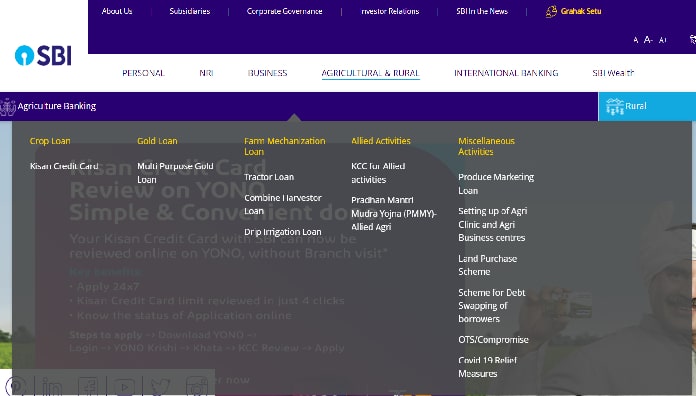Decrease font size with A- control
The image size is (696, 396).
[648, 40]
